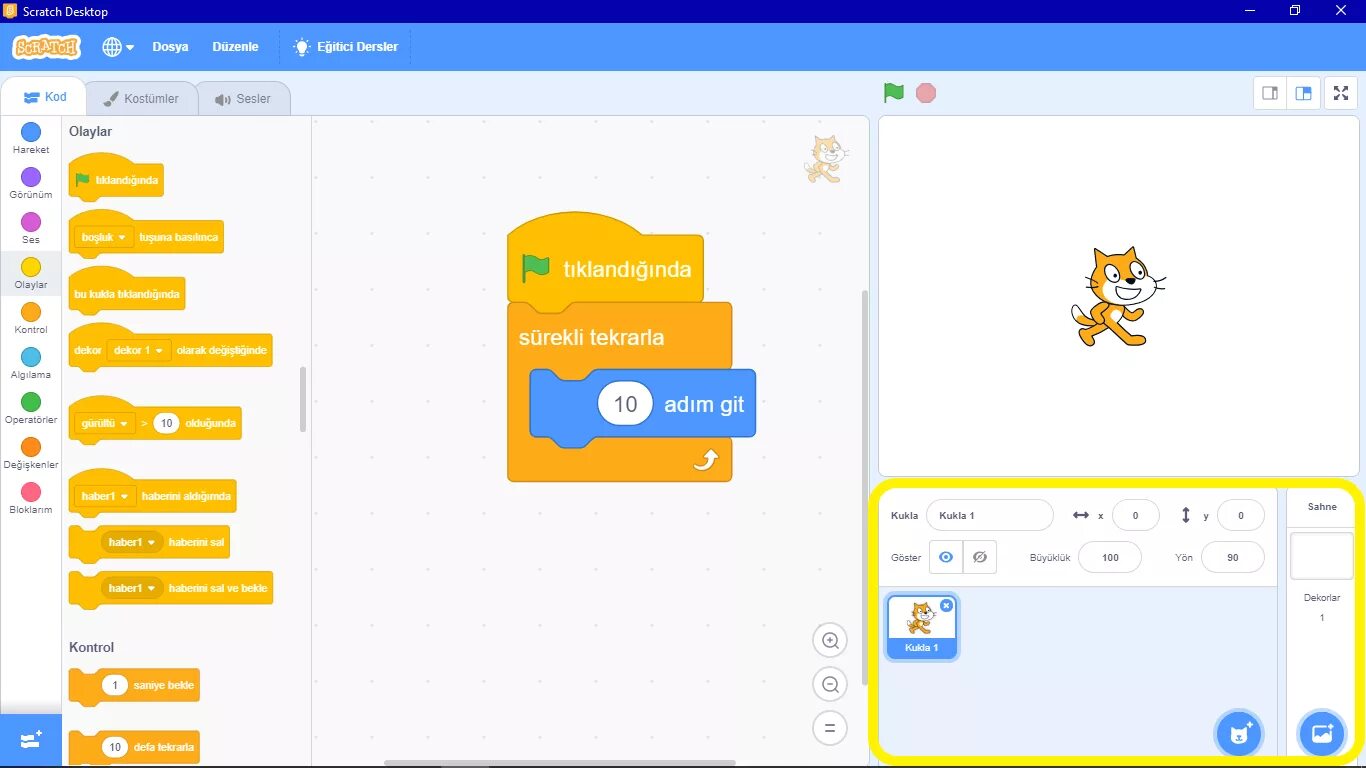The width and height of the screenshot is (1366, 768).
Task: Open the Operatörler block category
Action: [31, 408]
